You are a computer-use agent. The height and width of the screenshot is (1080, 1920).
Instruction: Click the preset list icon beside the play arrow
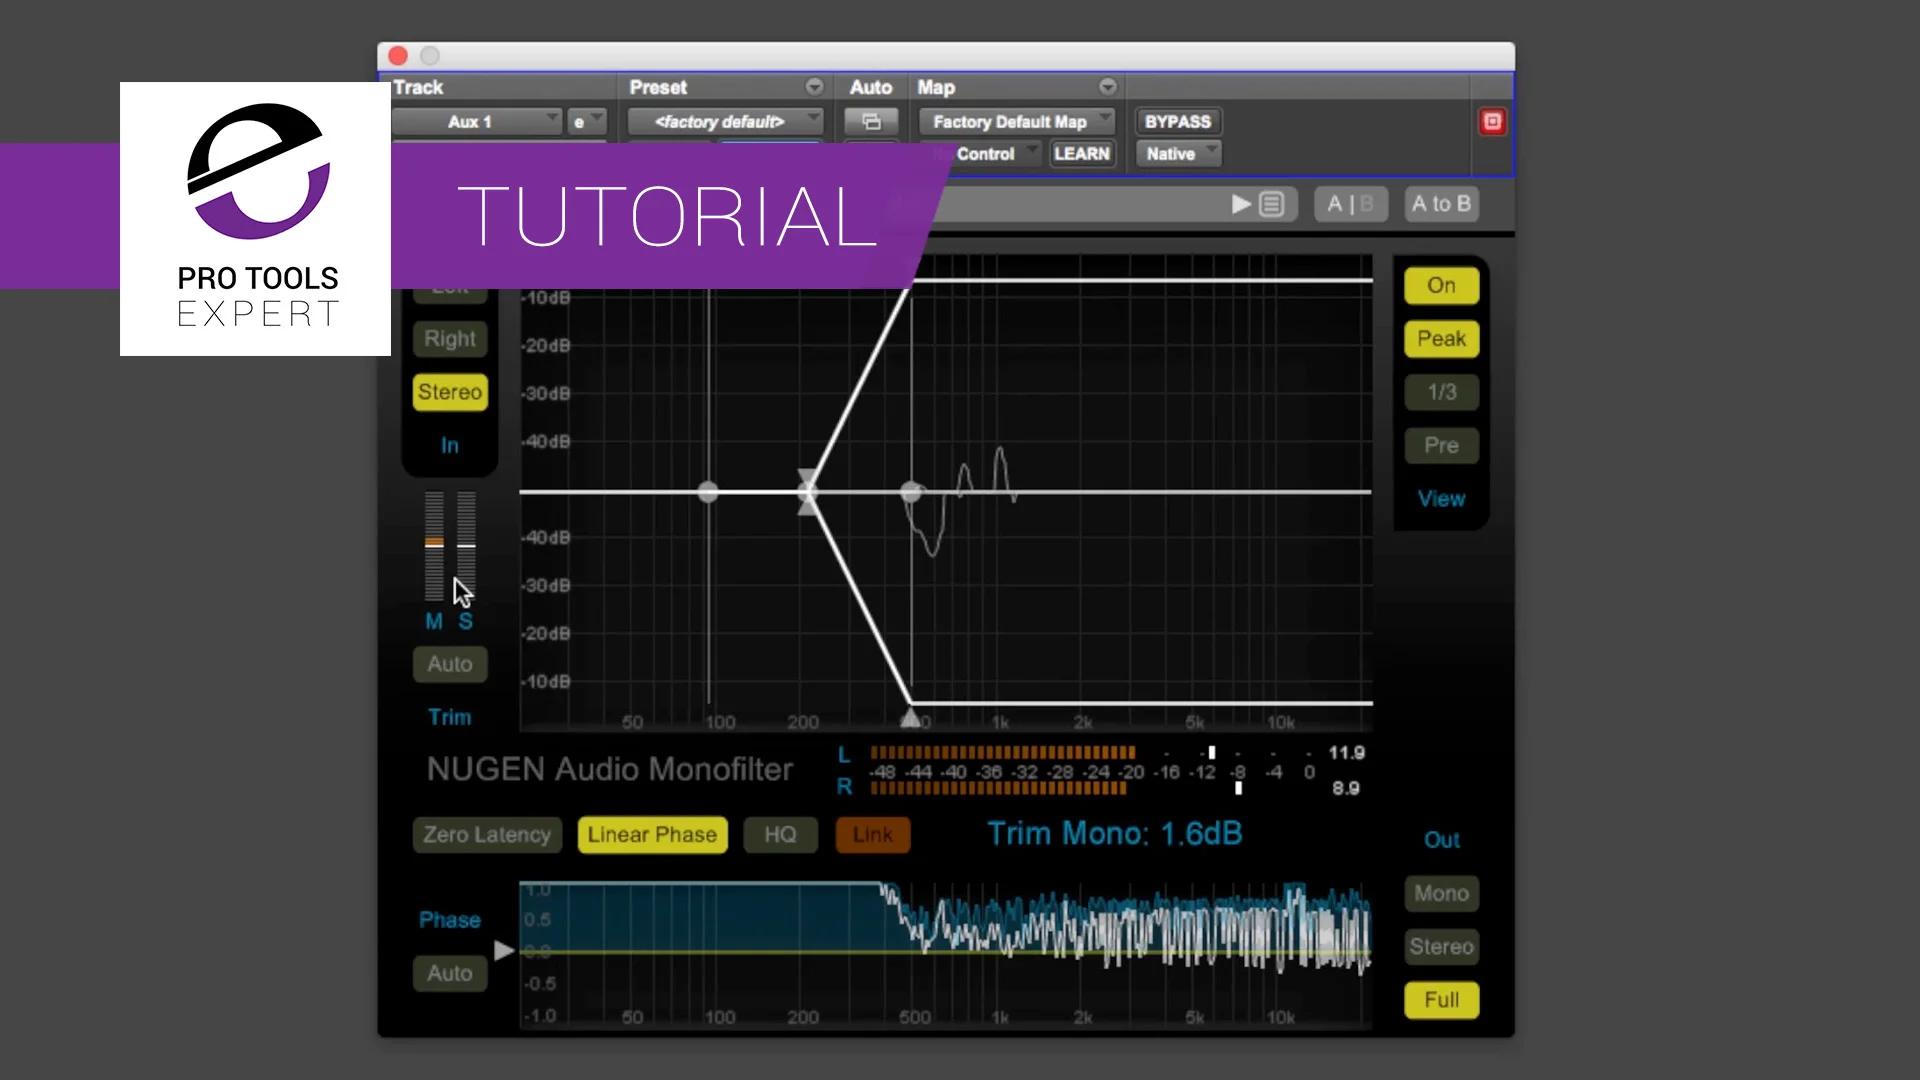[x=1271, y=204]
